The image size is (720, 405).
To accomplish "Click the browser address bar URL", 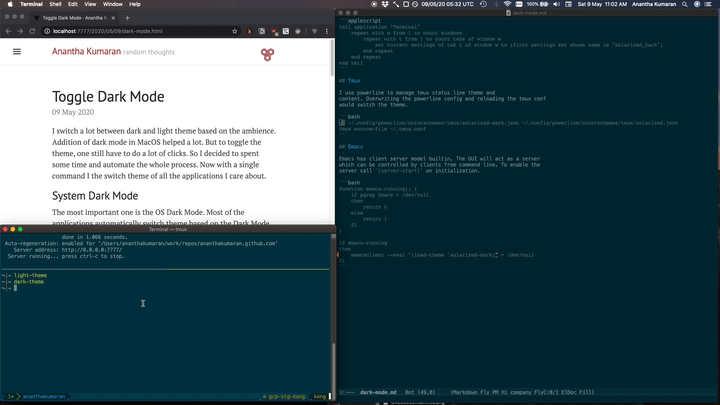I will coord(107,31).
